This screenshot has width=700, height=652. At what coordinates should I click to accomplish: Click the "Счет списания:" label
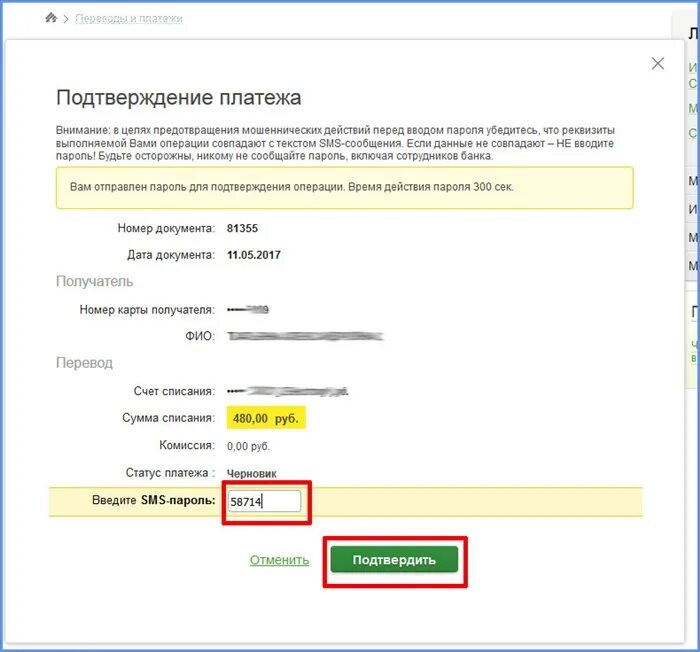(x=175, y=391)
